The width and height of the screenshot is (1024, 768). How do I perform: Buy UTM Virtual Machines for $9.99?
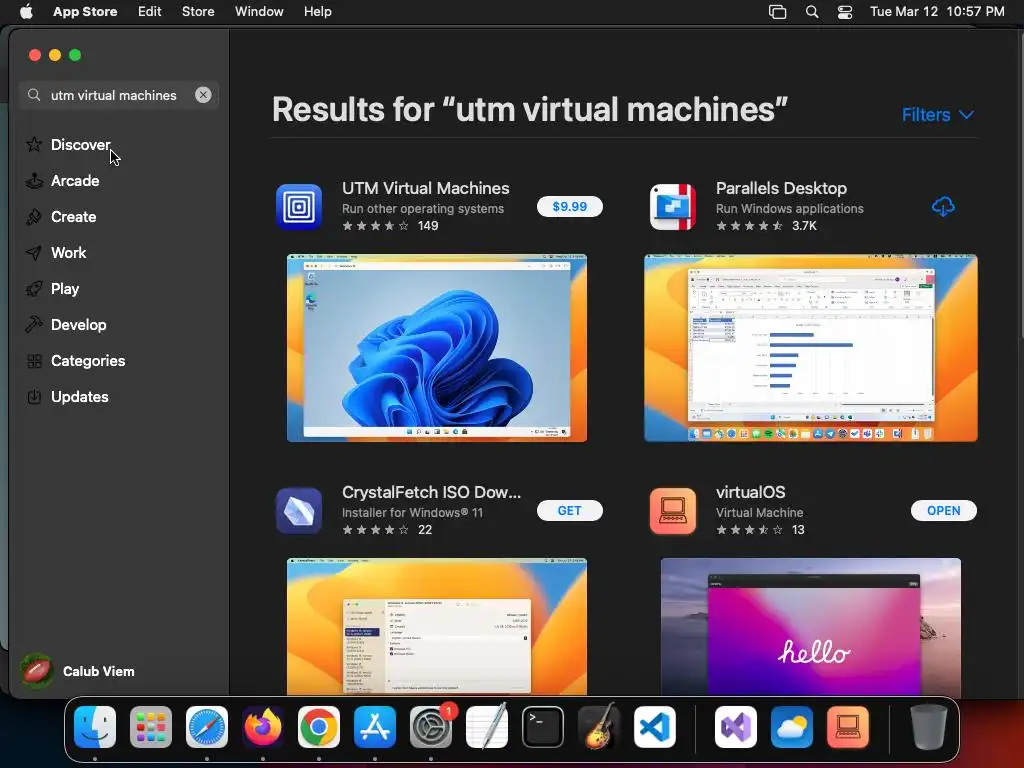click(x=569, y=206)
